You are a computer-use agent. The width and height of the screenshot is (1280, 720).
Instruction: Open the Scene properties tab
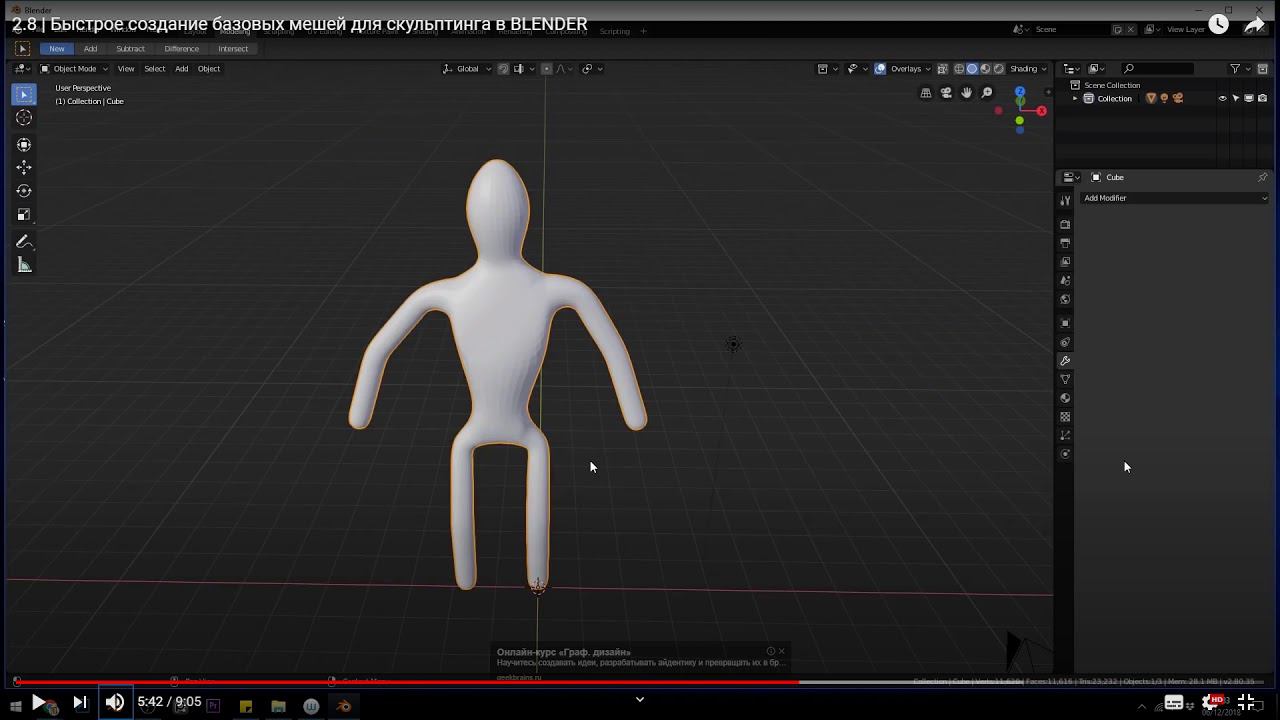[1065, 281]
